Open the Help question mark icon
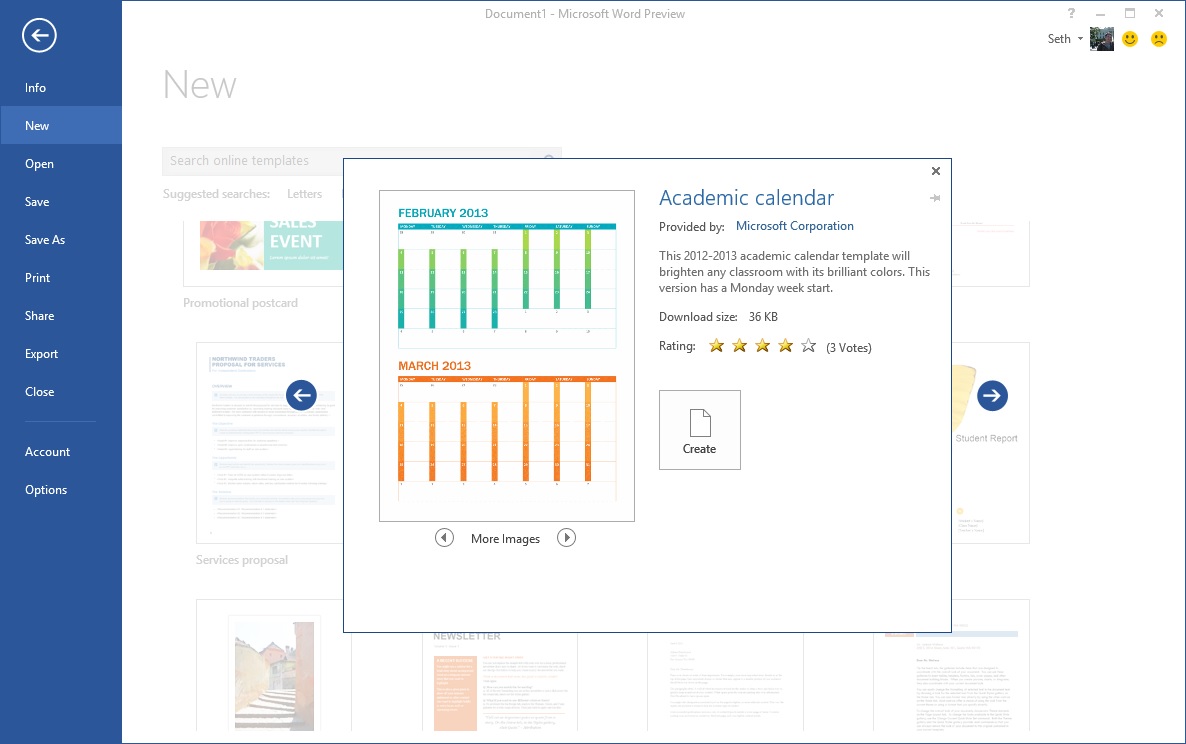Viewport: 1186px width, 744px height. [1071, 13]
